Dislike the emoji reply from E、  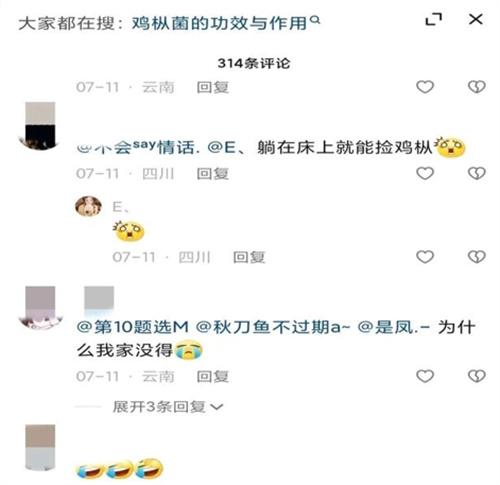(x=477, y=257)
